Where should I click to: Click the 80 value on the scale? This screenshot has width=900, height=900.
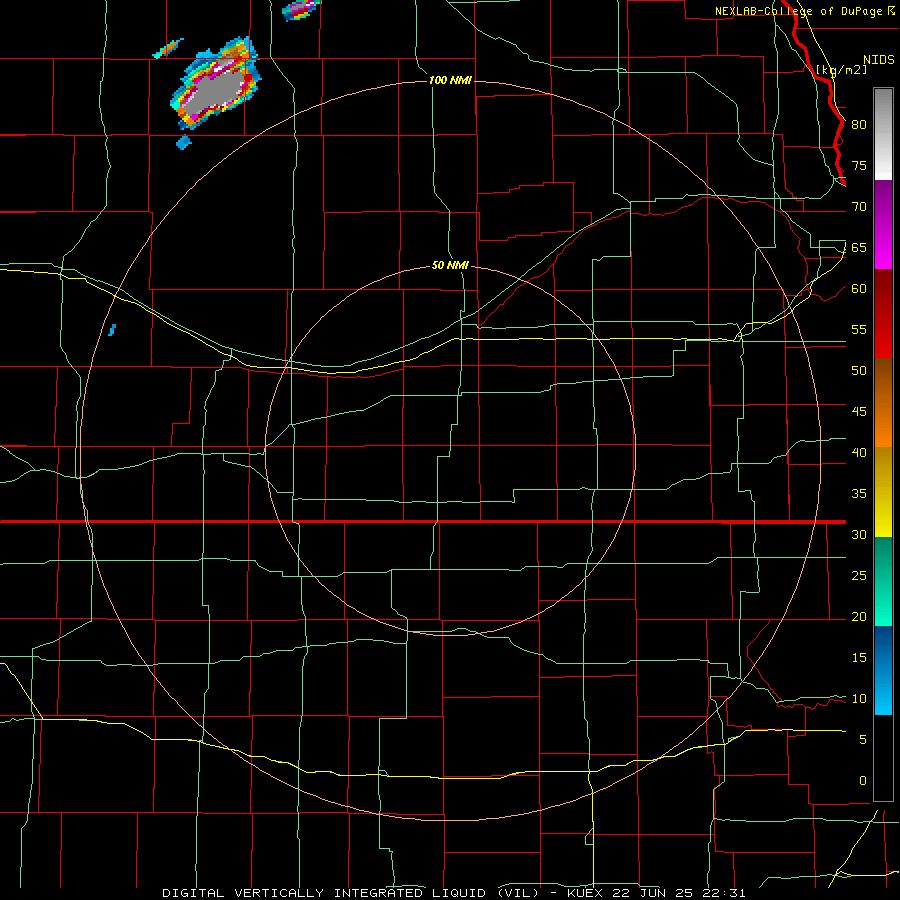(x=859, y=125)
